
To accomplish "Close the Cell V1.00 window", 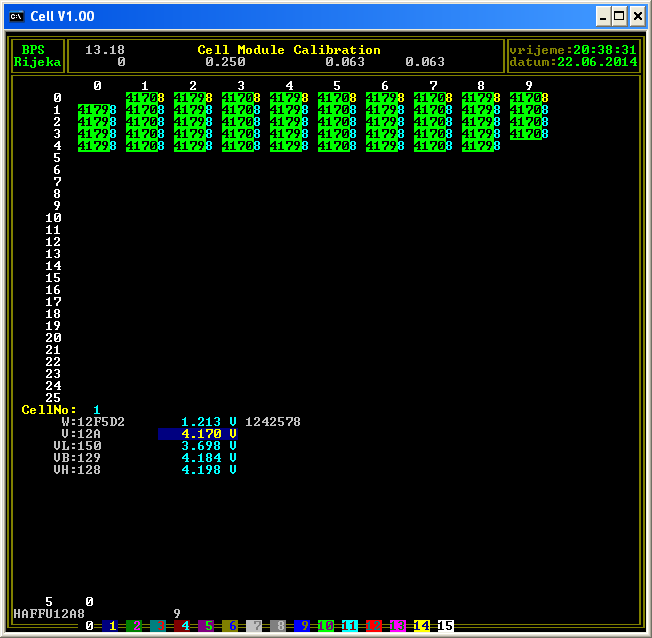I will pyautogui.click(x=637, y=16).
